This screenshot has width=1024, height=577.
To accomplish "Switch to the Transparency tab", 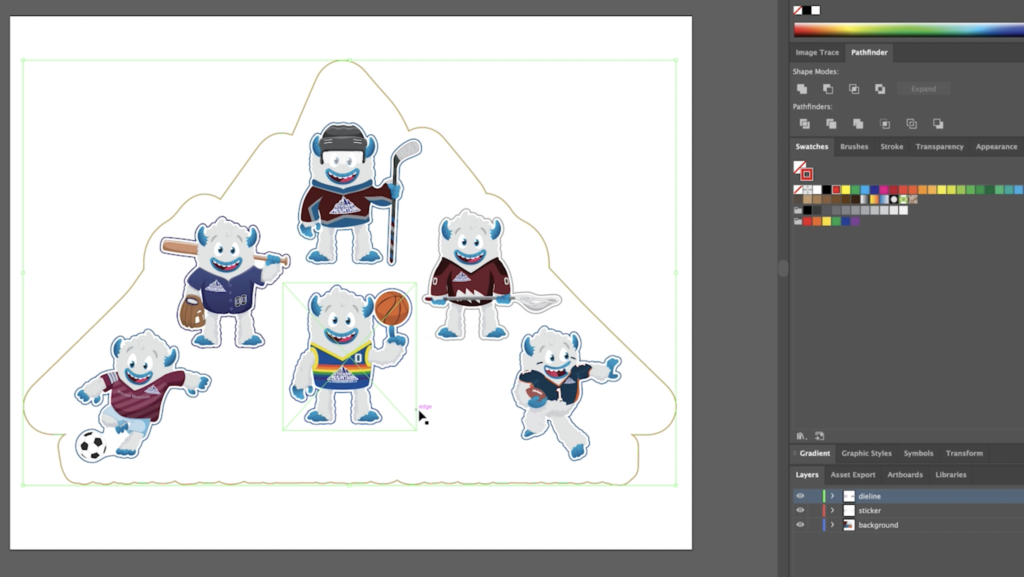I will point(939,147).
